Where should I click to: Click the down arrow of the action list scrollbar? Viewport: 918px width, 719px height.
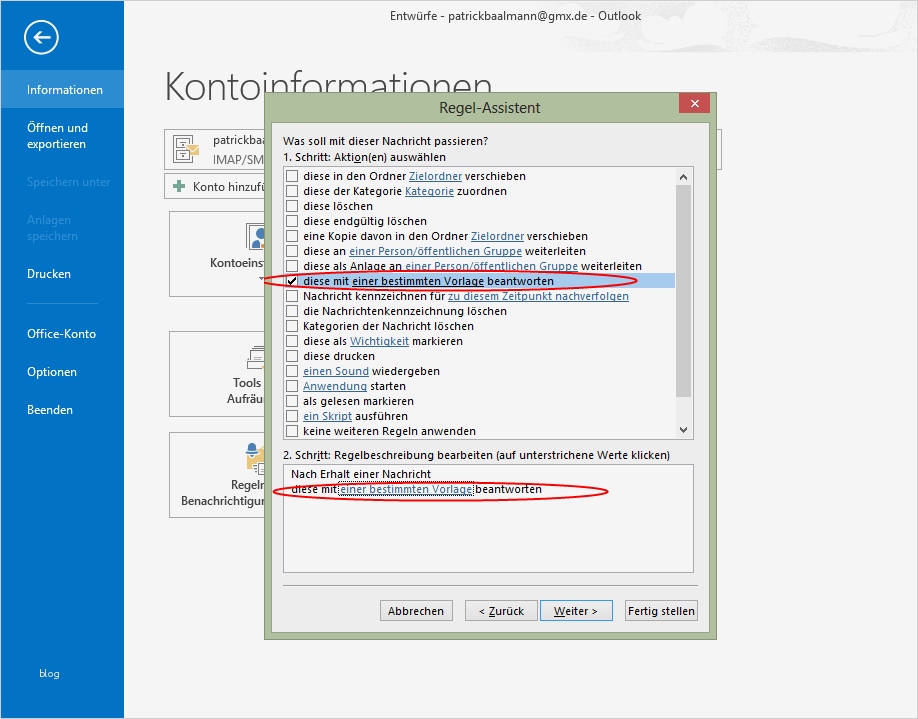point(683,430)
